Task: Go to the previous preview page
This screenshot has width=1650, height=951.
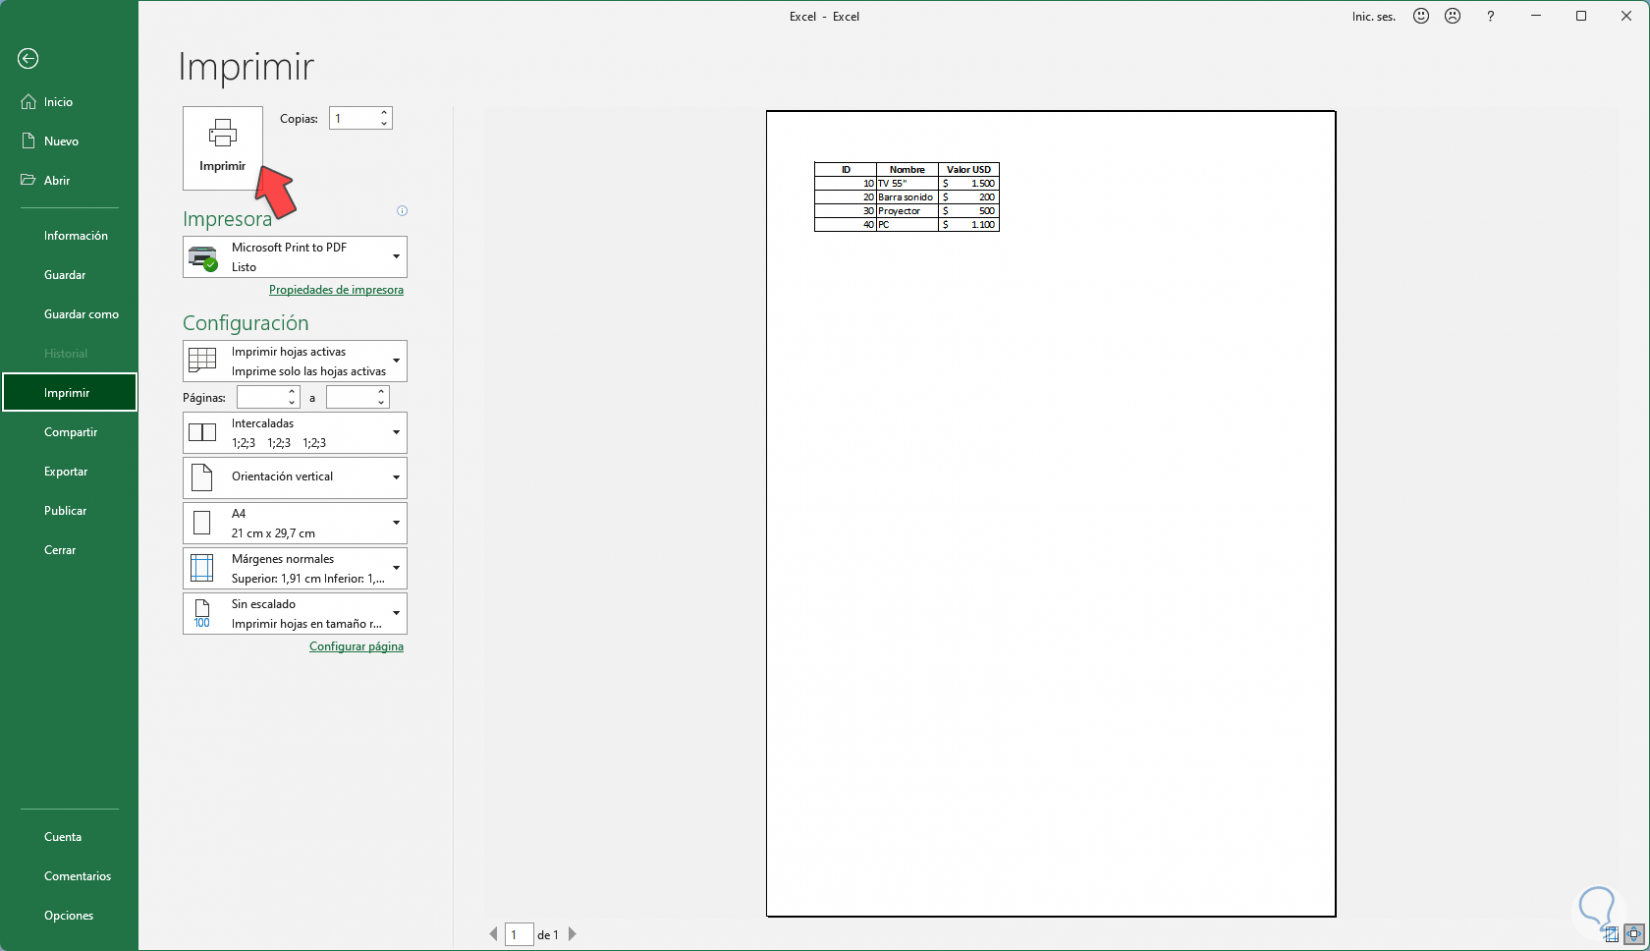Action: [x=493, y=934]
